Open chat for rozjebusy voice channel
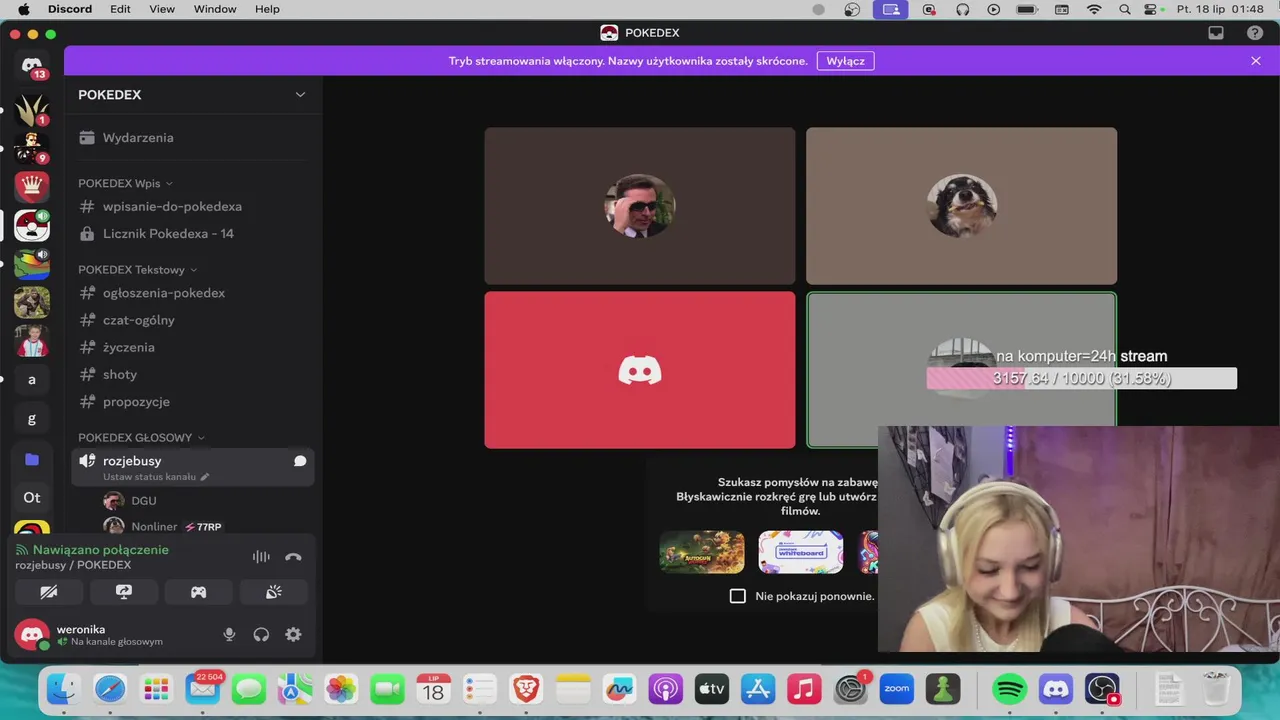This screenshot has height=720, width=1280. (x=299, y=461)
